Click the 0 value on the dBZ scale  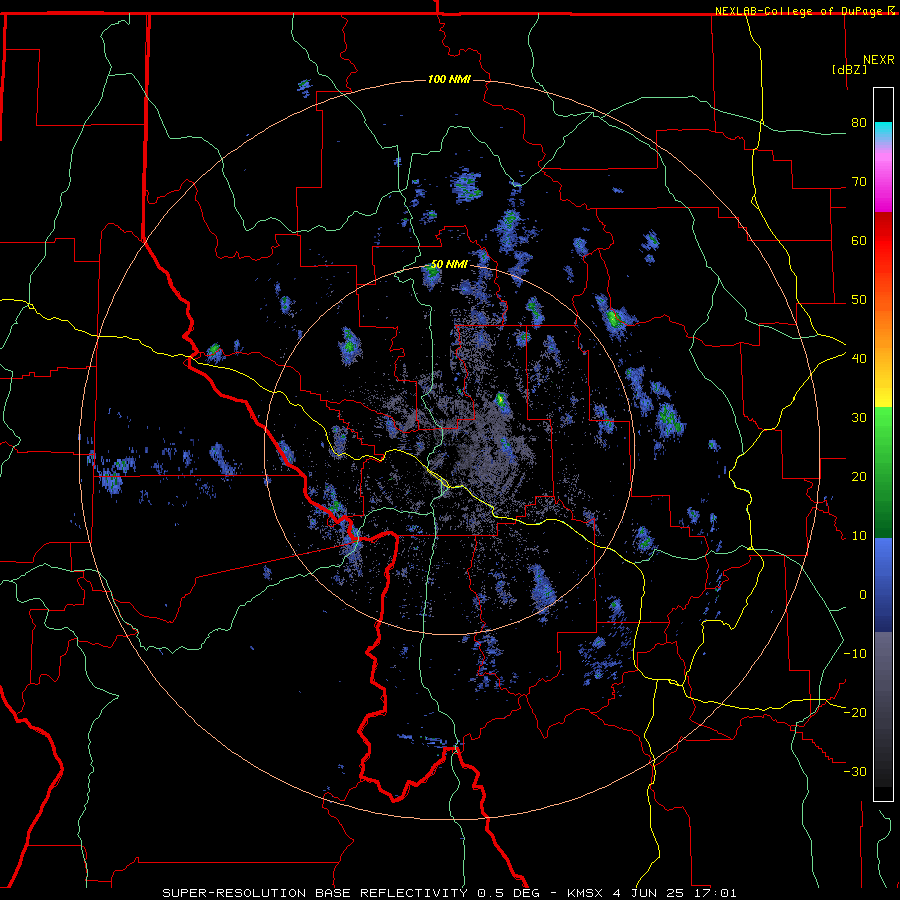click(862, 595)
